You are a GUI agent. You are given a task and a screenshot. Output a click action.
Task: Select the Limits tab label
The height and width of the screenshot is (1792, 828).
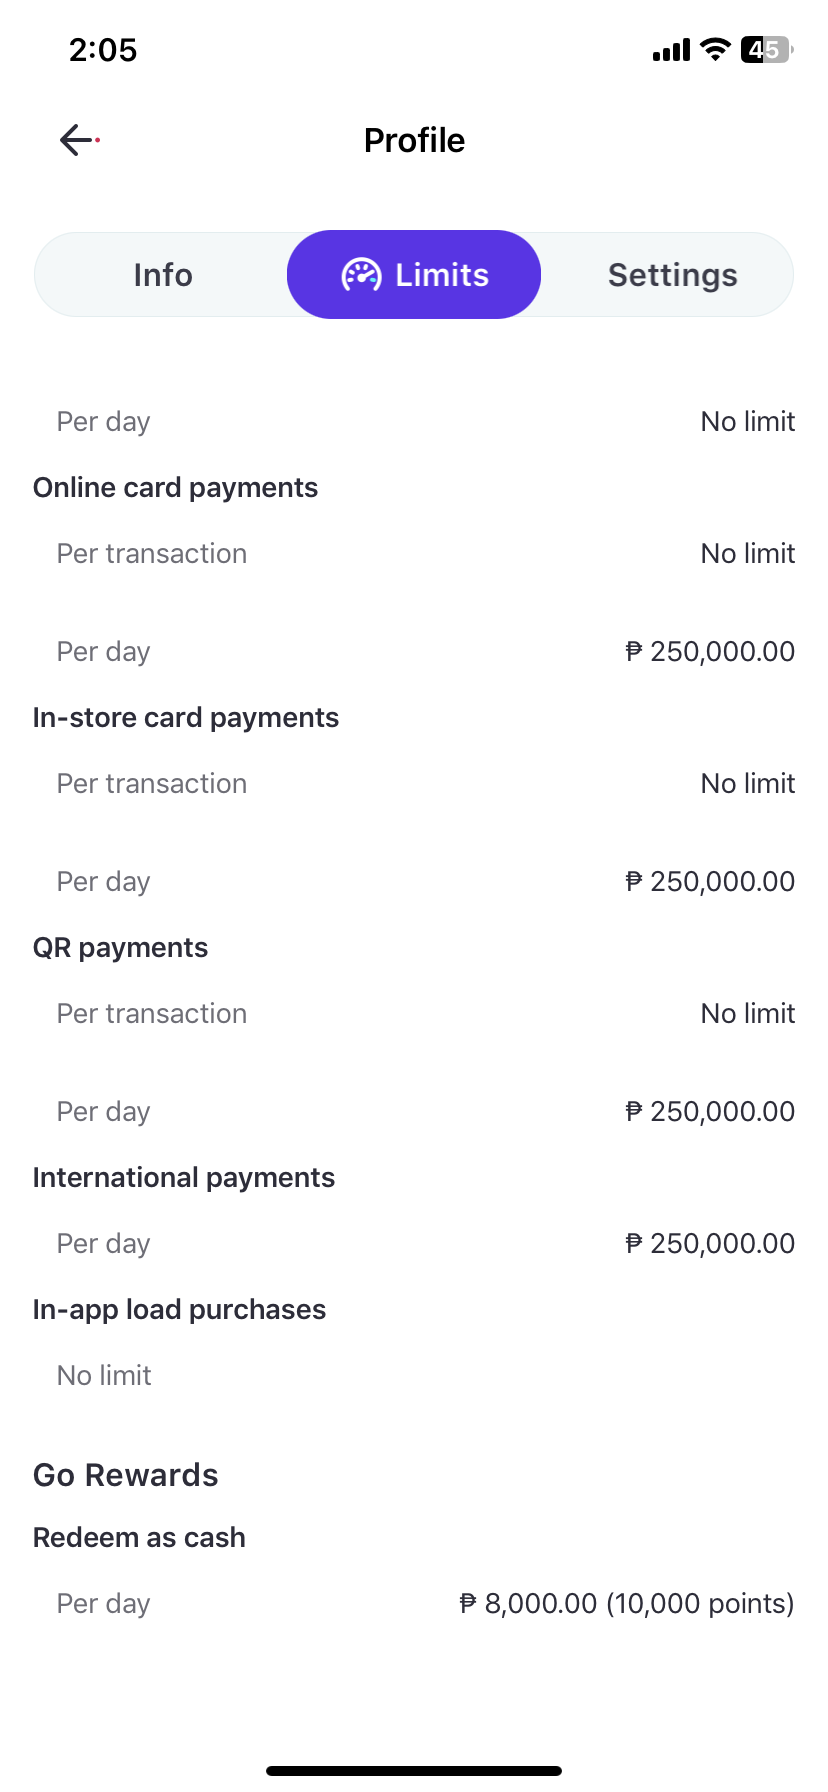[x=442, y=275]
